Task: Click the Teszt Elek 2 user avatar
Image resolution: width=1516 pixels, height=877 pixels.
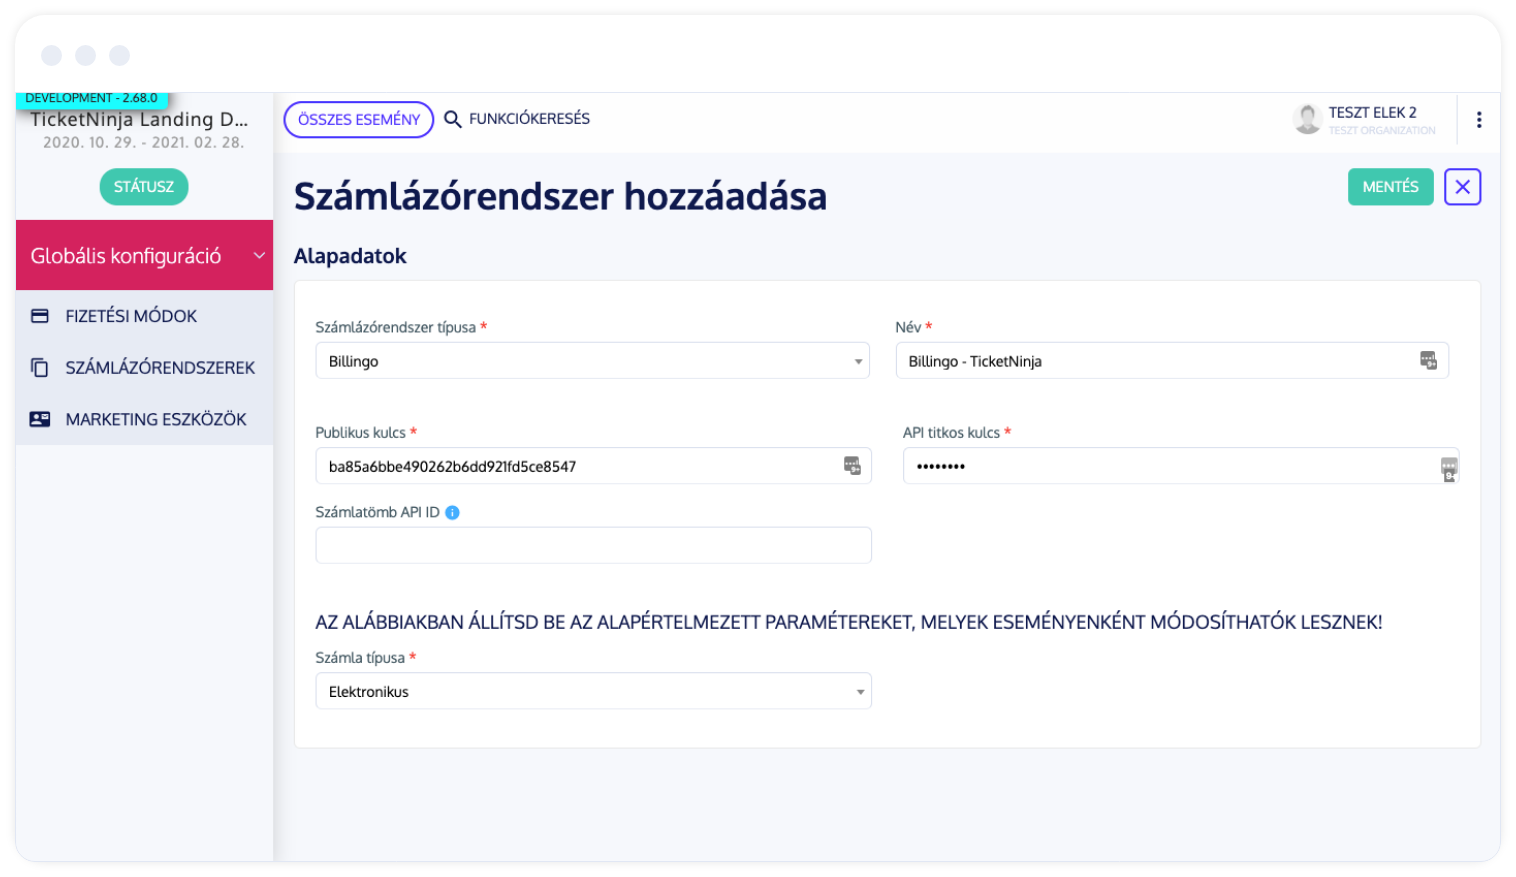Action: [x=1307, y=119]
